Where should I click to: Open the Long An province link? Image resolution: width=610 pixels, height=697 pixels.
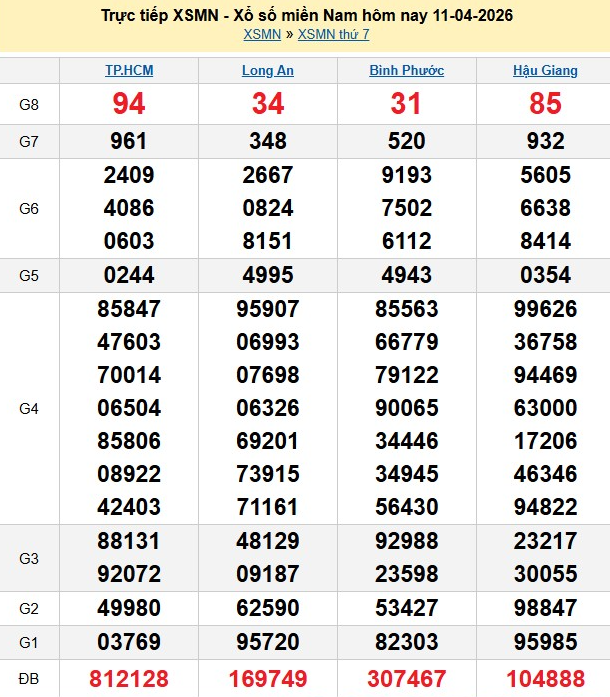click(x=268, y=71)
